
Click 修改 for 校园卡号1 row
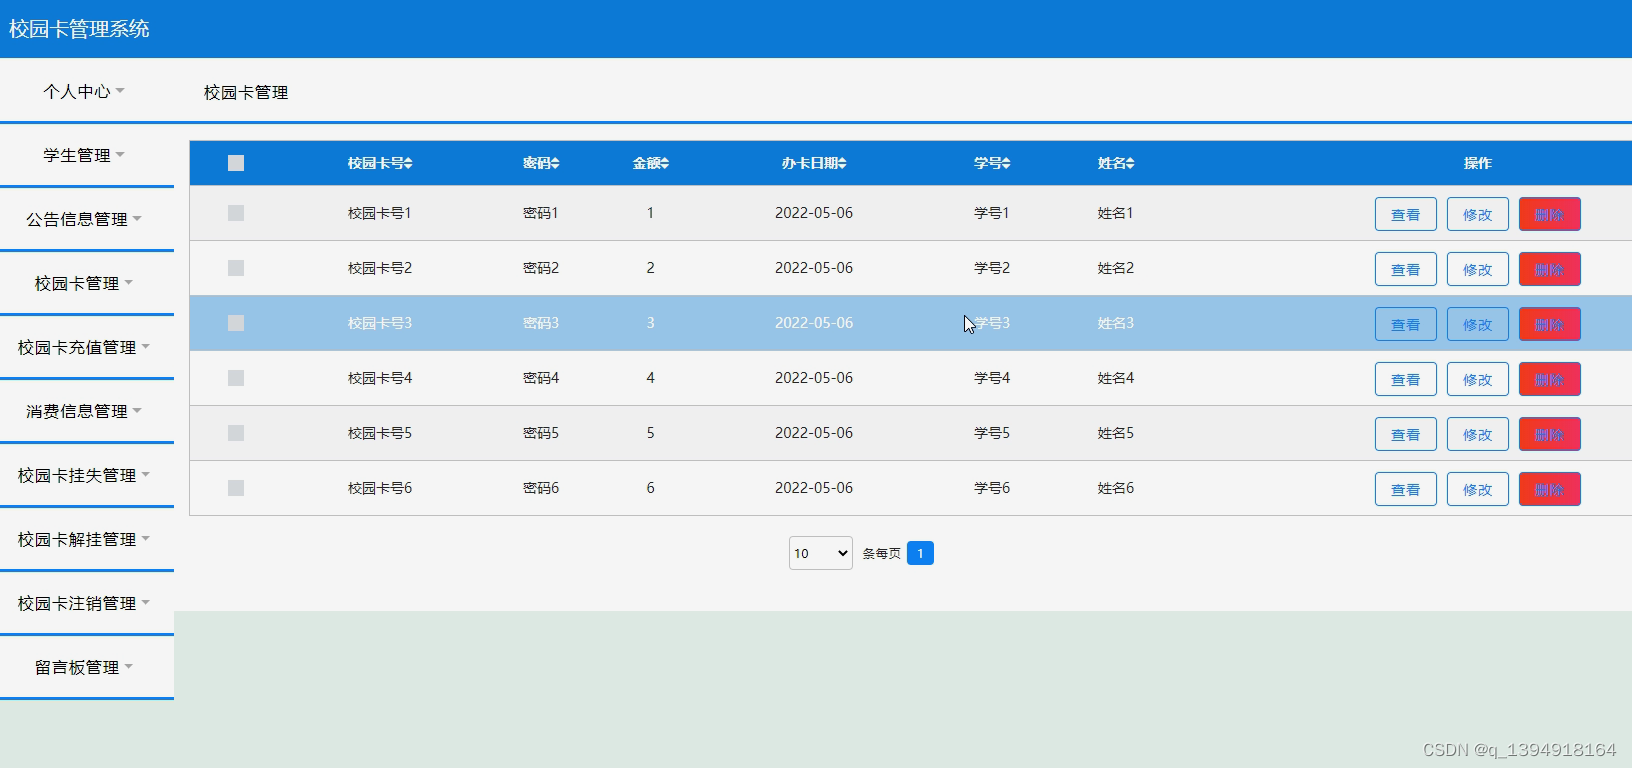tap(1477, 214)
